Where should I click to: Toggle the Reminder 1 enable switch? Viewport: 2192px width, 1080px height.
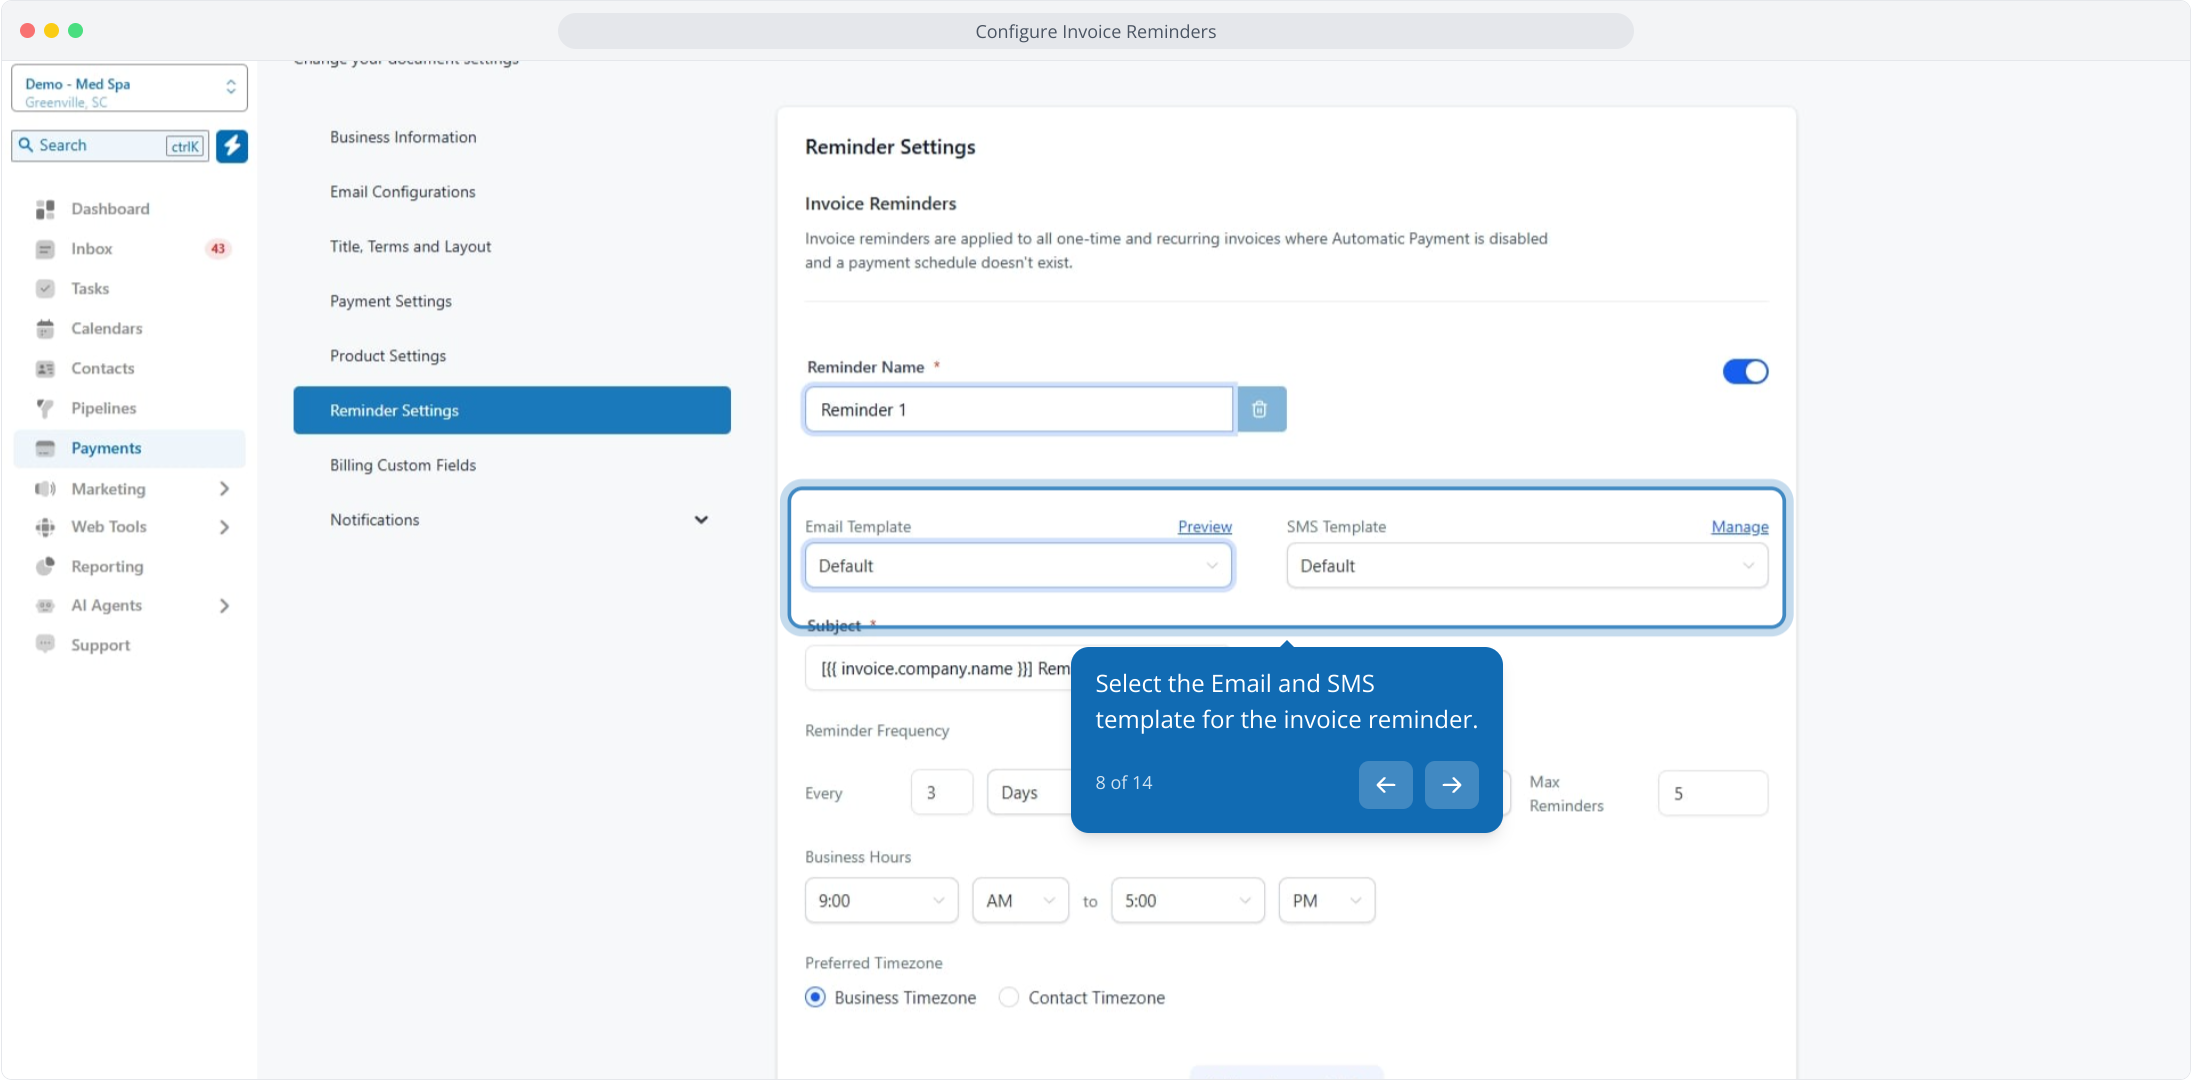click(x=1745, y=372)
